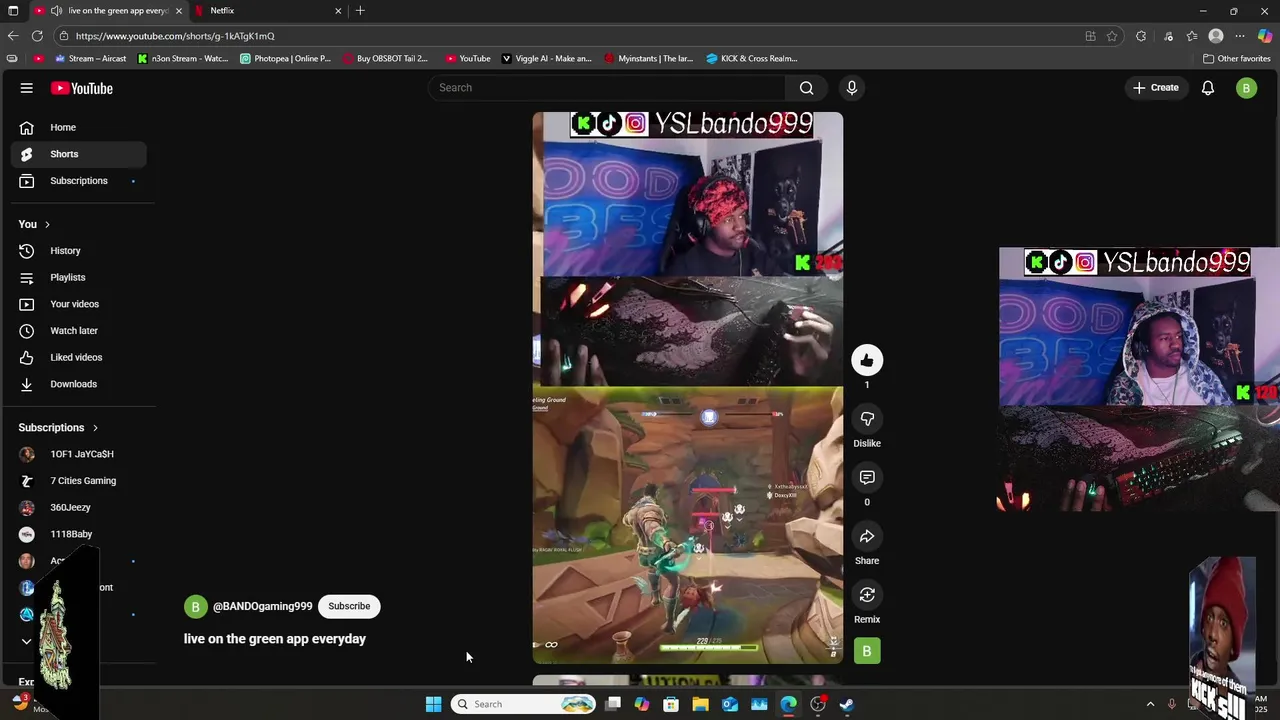
Task: Open Photopea bookmark
Action: 286,59
